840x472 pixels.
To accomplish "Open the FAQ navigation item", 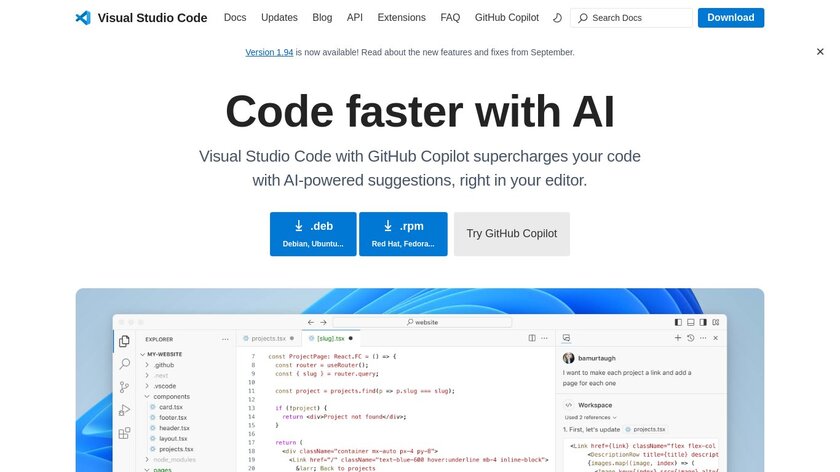I will pos(450,18).
